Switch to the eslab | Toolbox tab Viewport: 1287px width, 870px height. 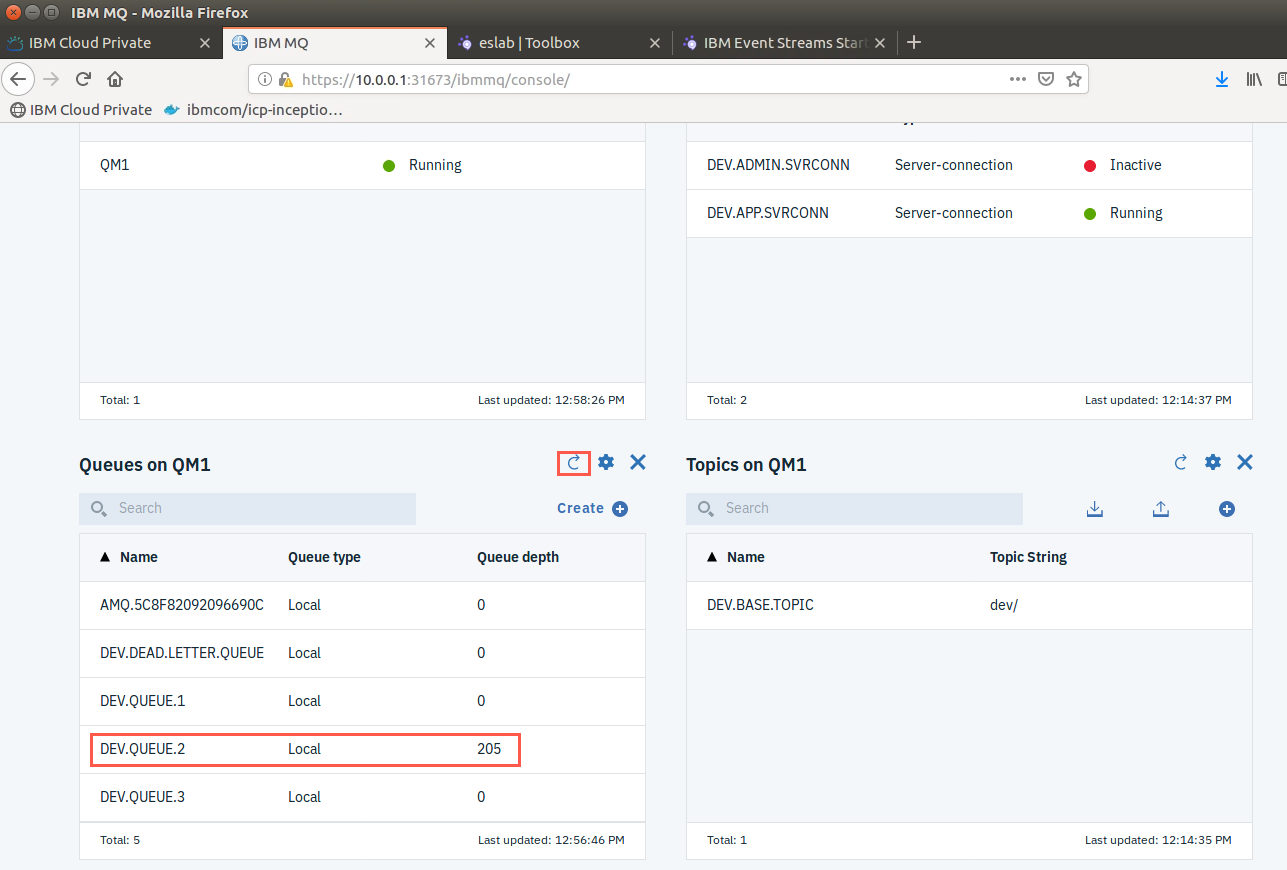point(559,43)
